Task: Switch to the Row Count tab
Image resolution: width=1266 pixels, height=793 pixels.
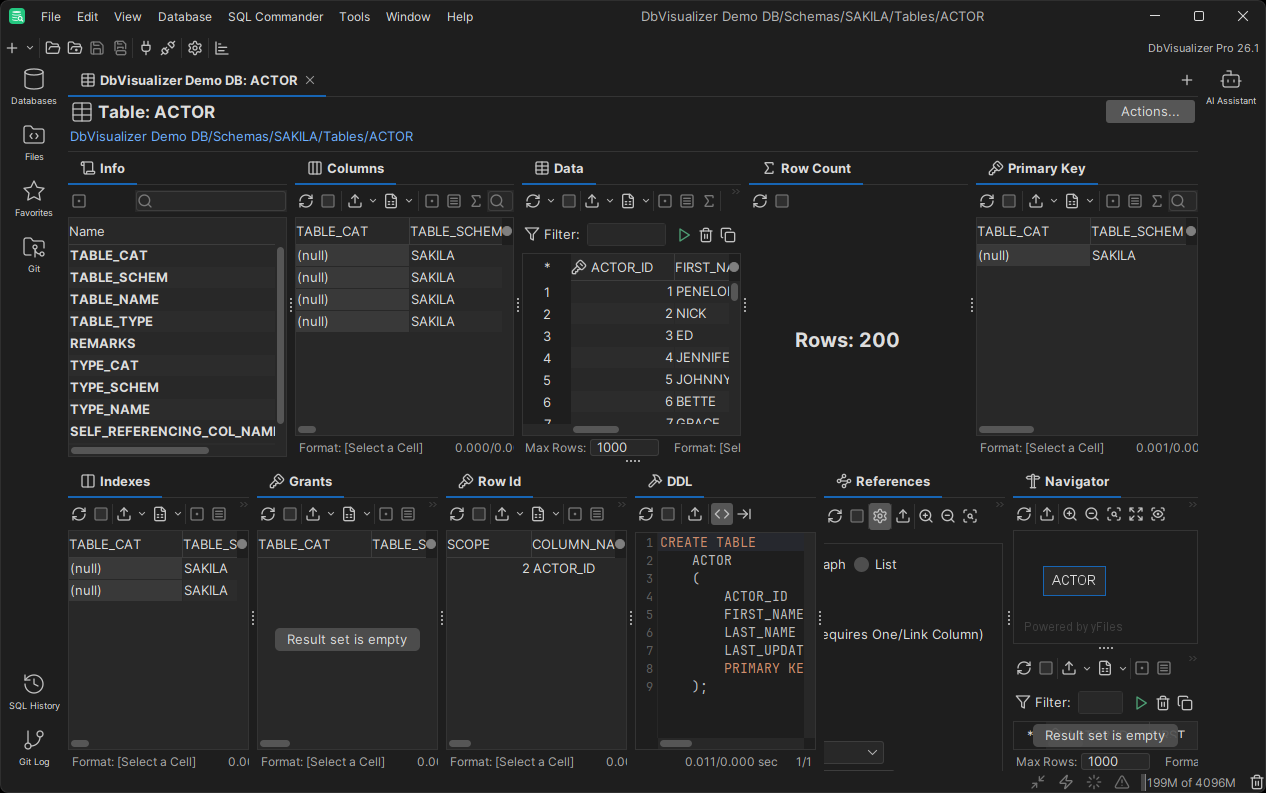Action: click(806, 169)
